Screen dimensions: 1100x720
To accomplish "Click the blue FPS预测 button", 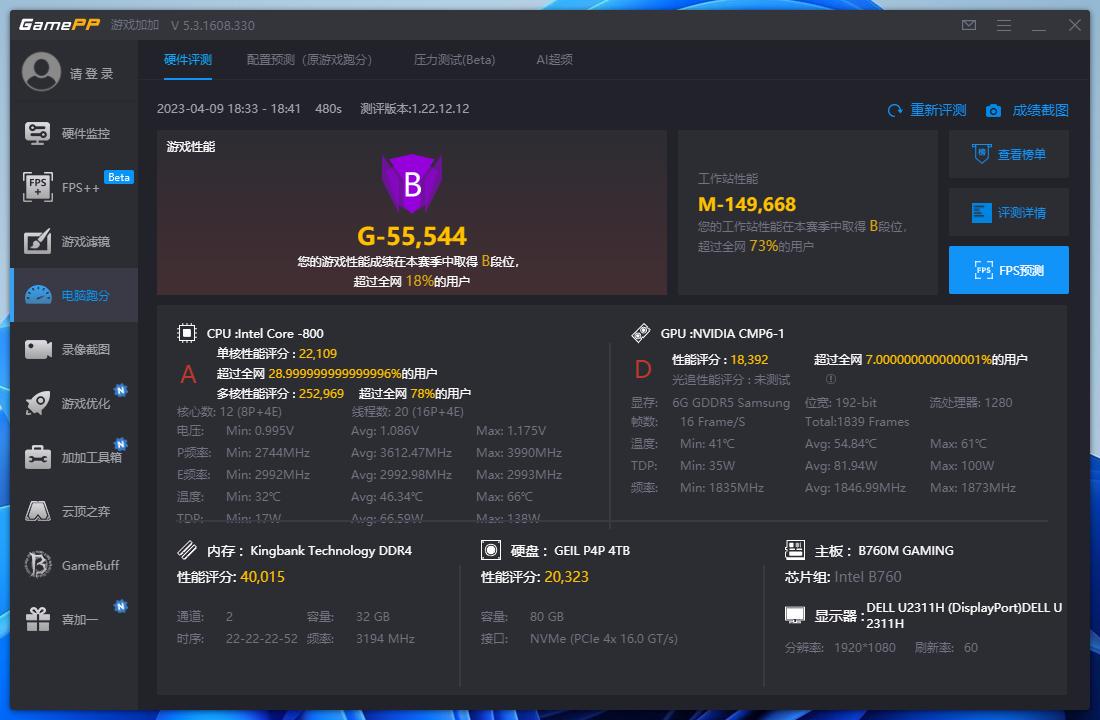I will pos(1009,270).
